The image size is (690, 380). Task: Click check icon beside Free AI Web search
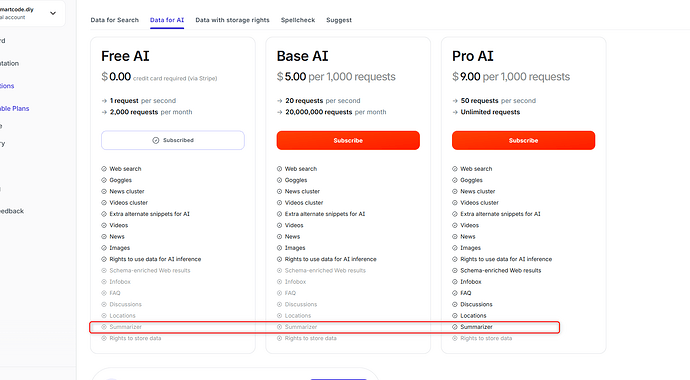click(104, 169)
